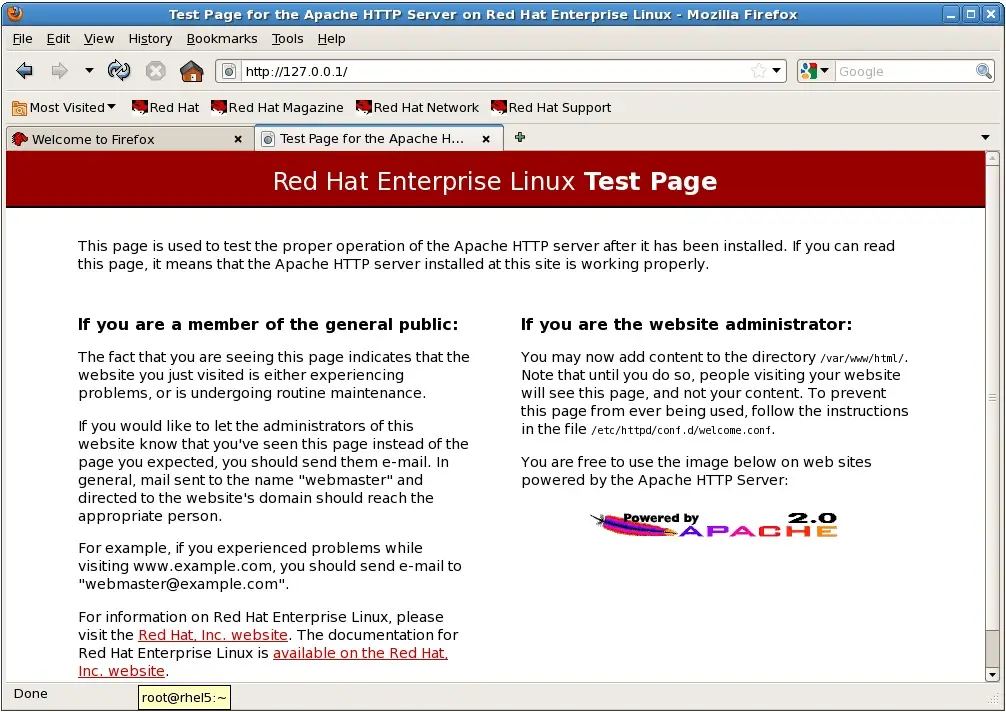
Task: Open a new tab with plus icon
Action: pos(520,138)
